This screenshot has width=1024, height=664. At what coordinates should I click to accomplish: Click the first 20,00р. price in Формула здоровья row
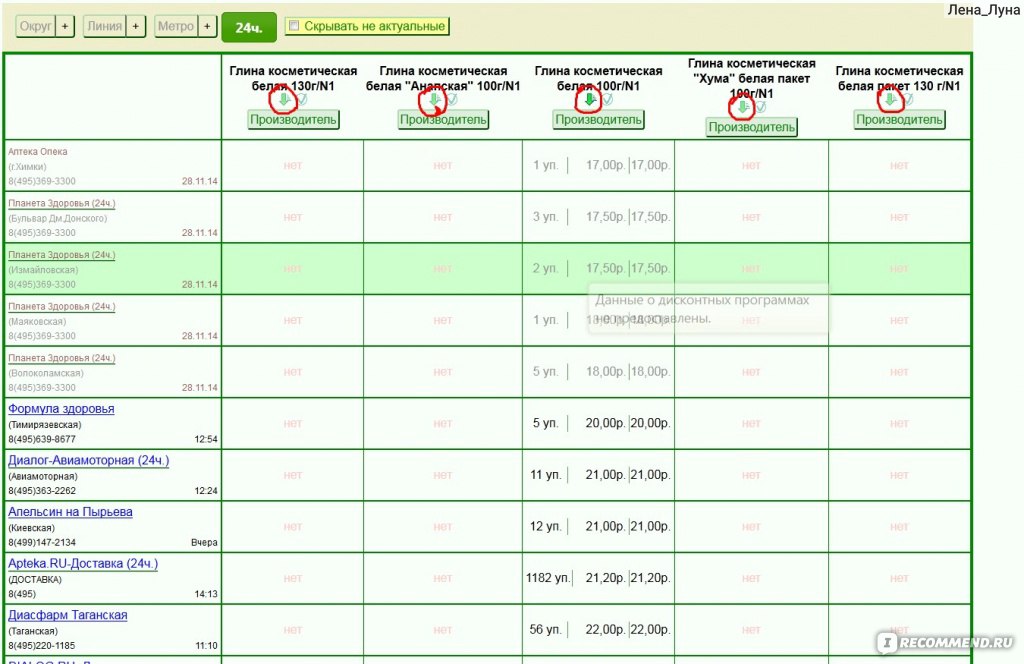click(605, 423)
